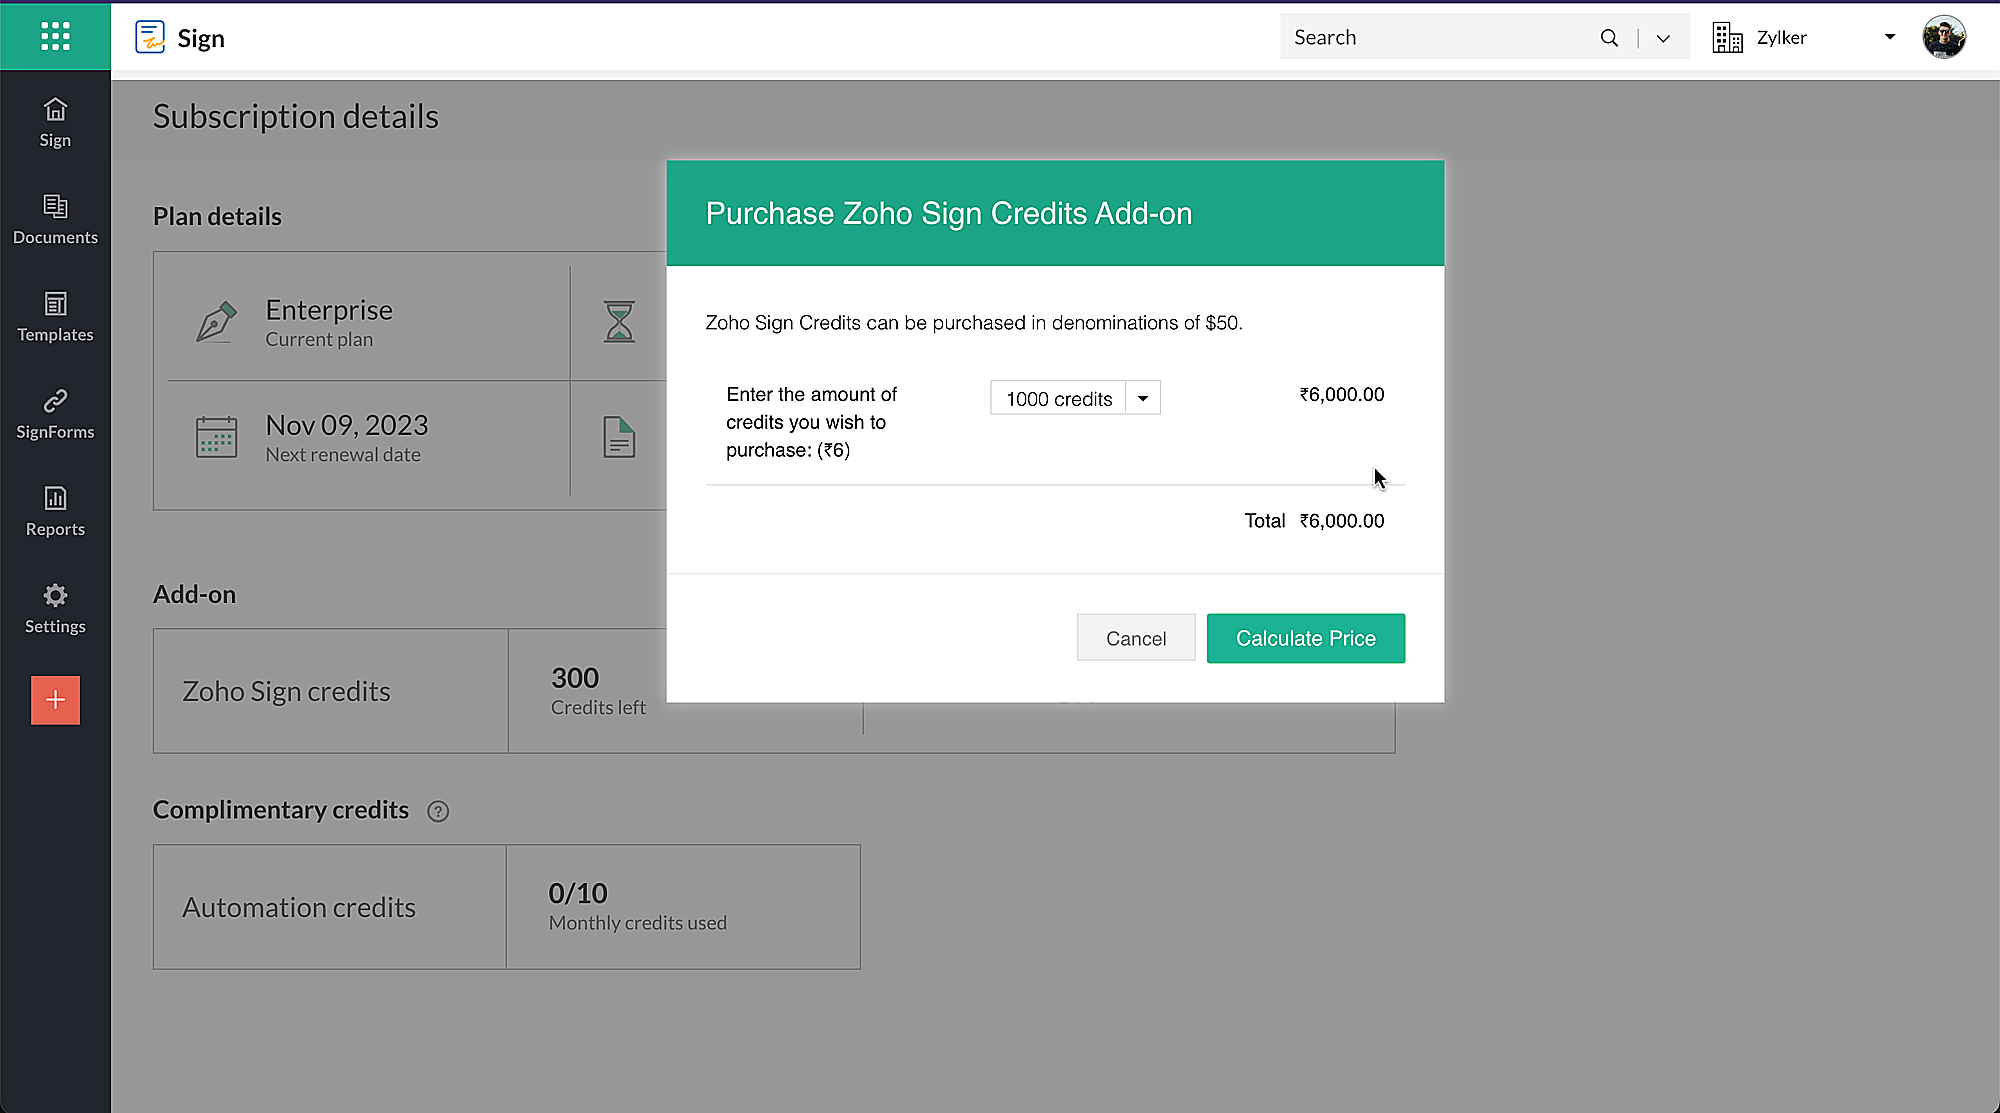The width and height of the screenshot is (2000, 1113).
Task: Cancel the credits purchase dialog
Action: [1135, 638]
